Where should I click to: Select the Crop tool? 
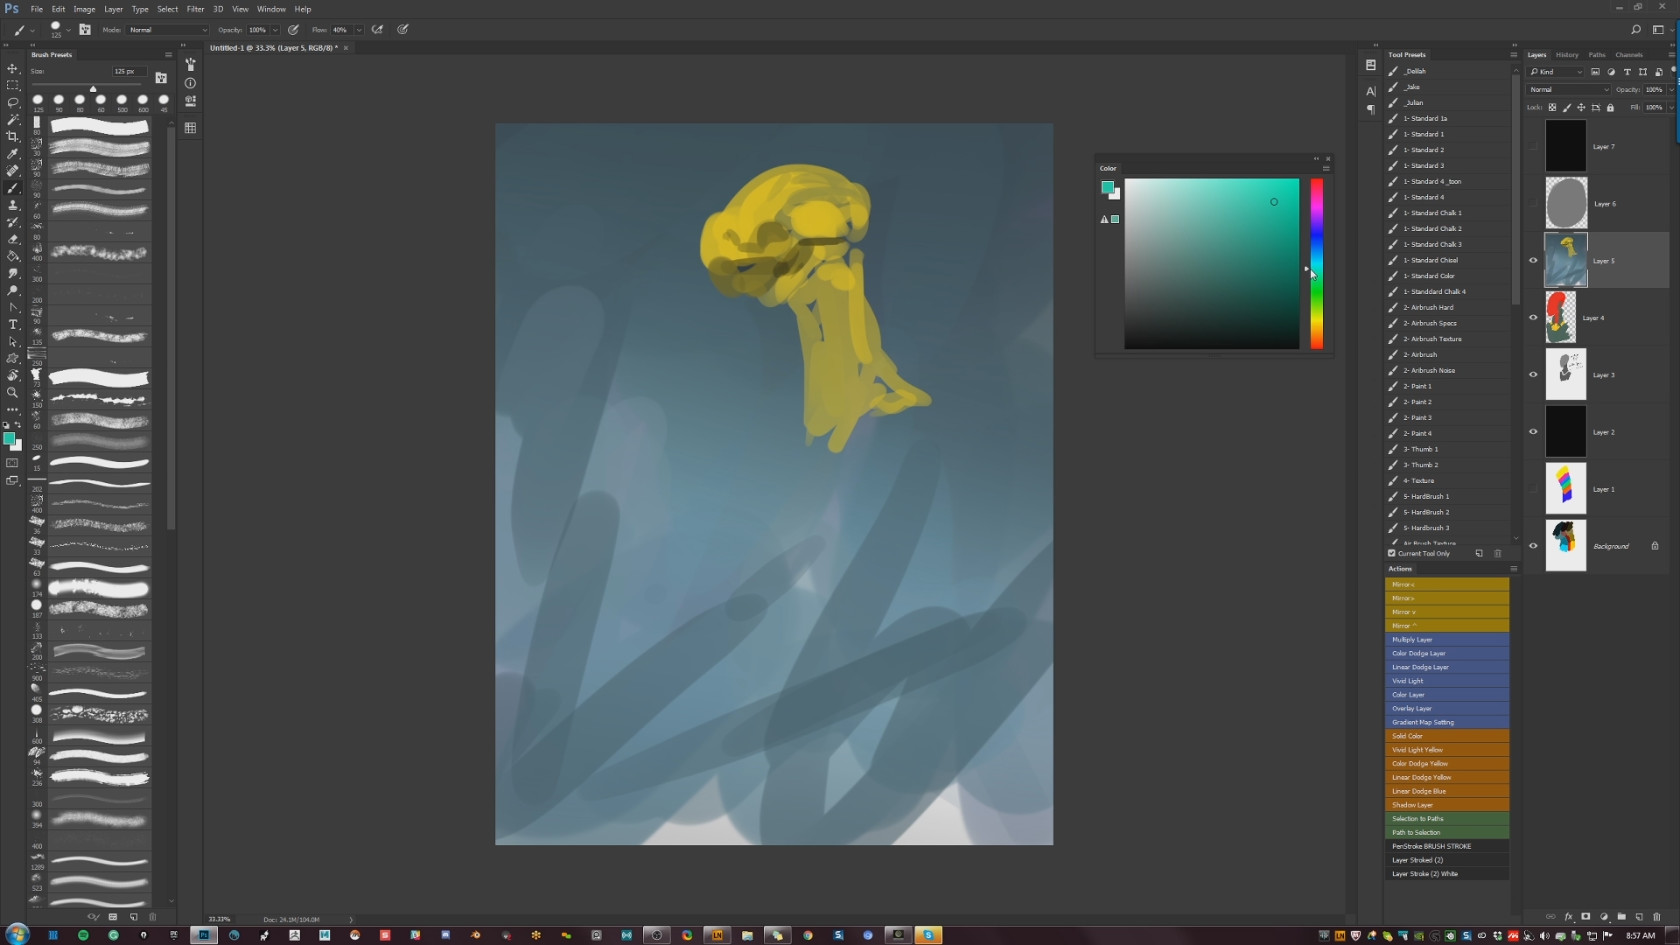pos(13,136)
